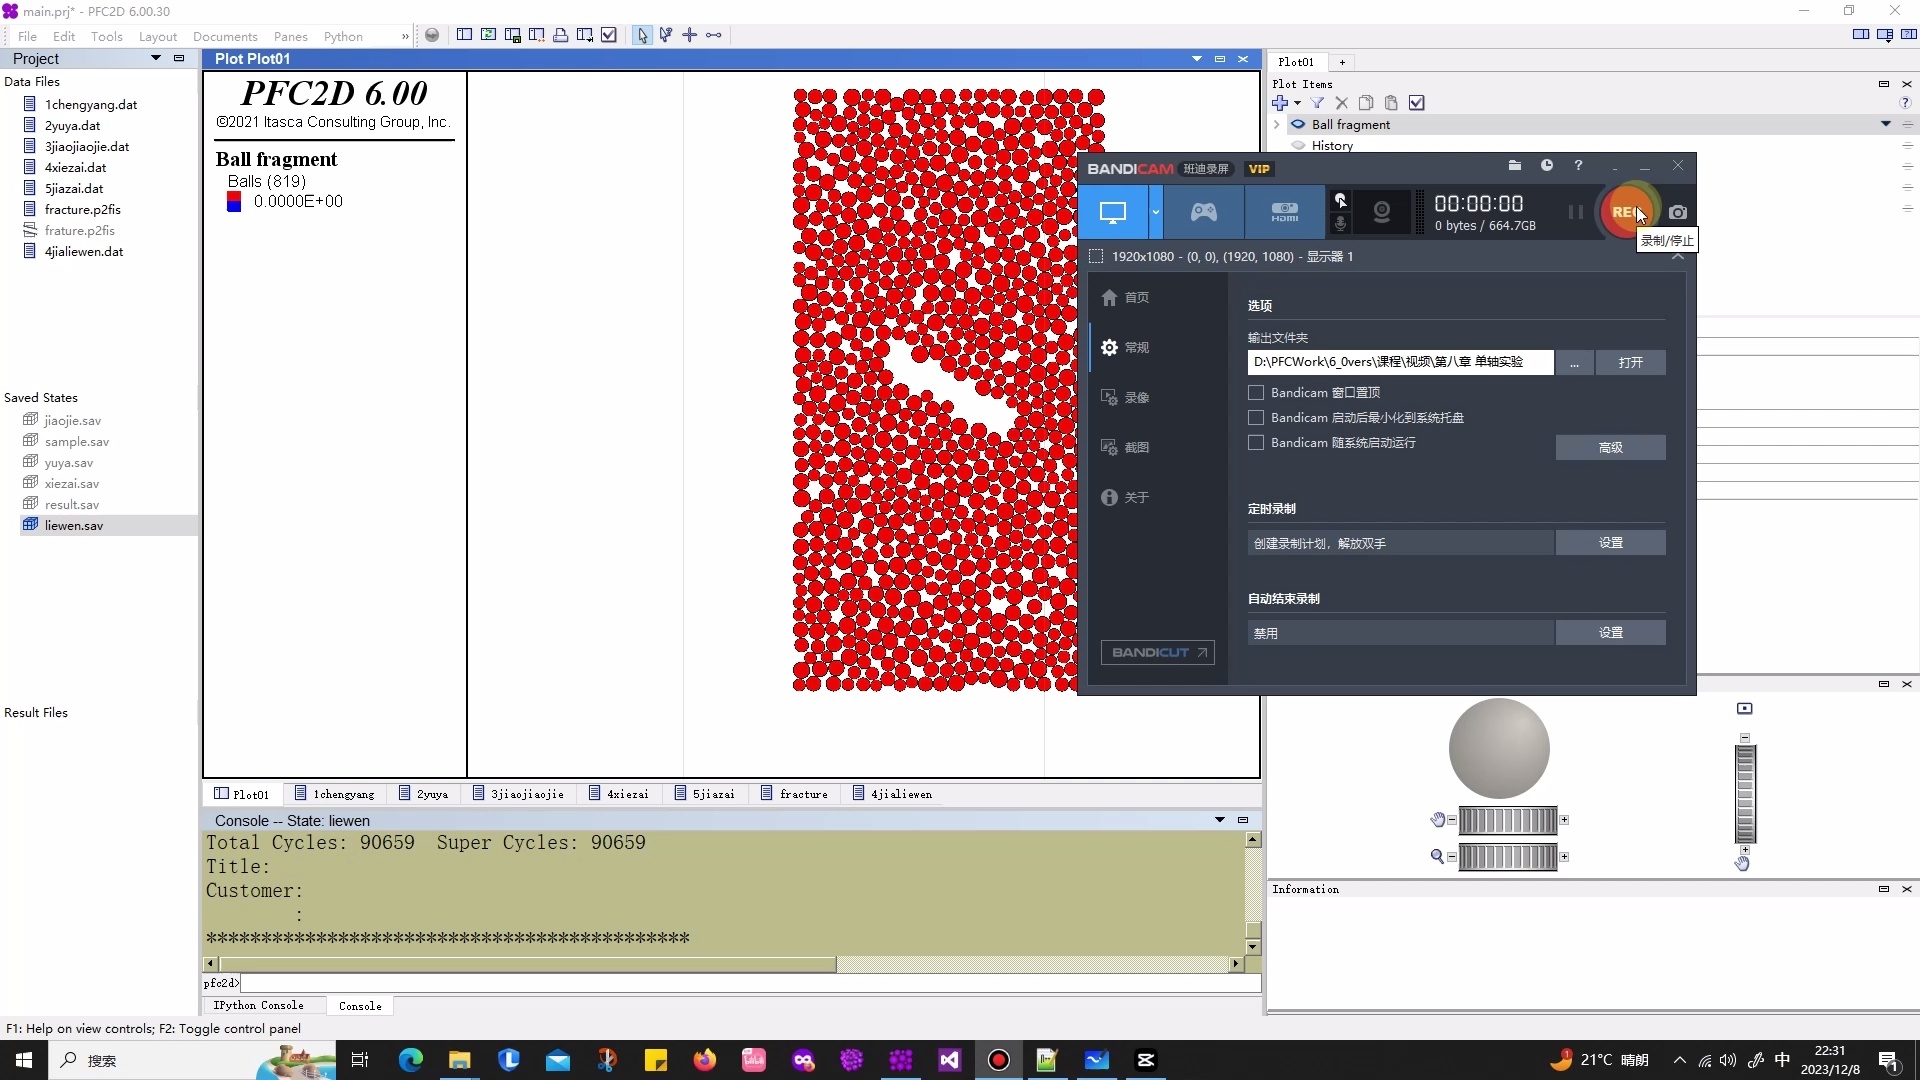
Task: Click the Bandicam webcam overlay icon
Action: (1381, 212)
